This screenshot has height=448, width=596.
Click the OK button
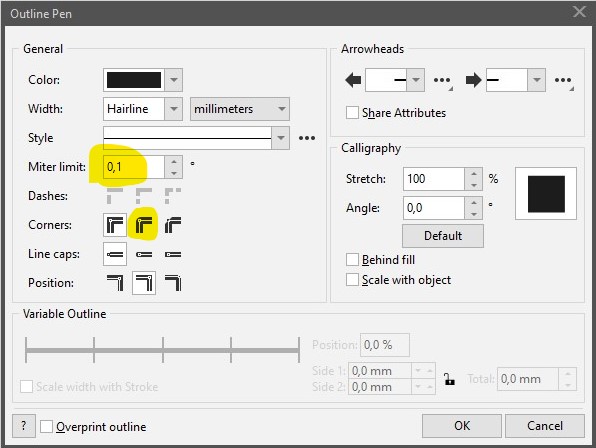(x=462, y=426)
